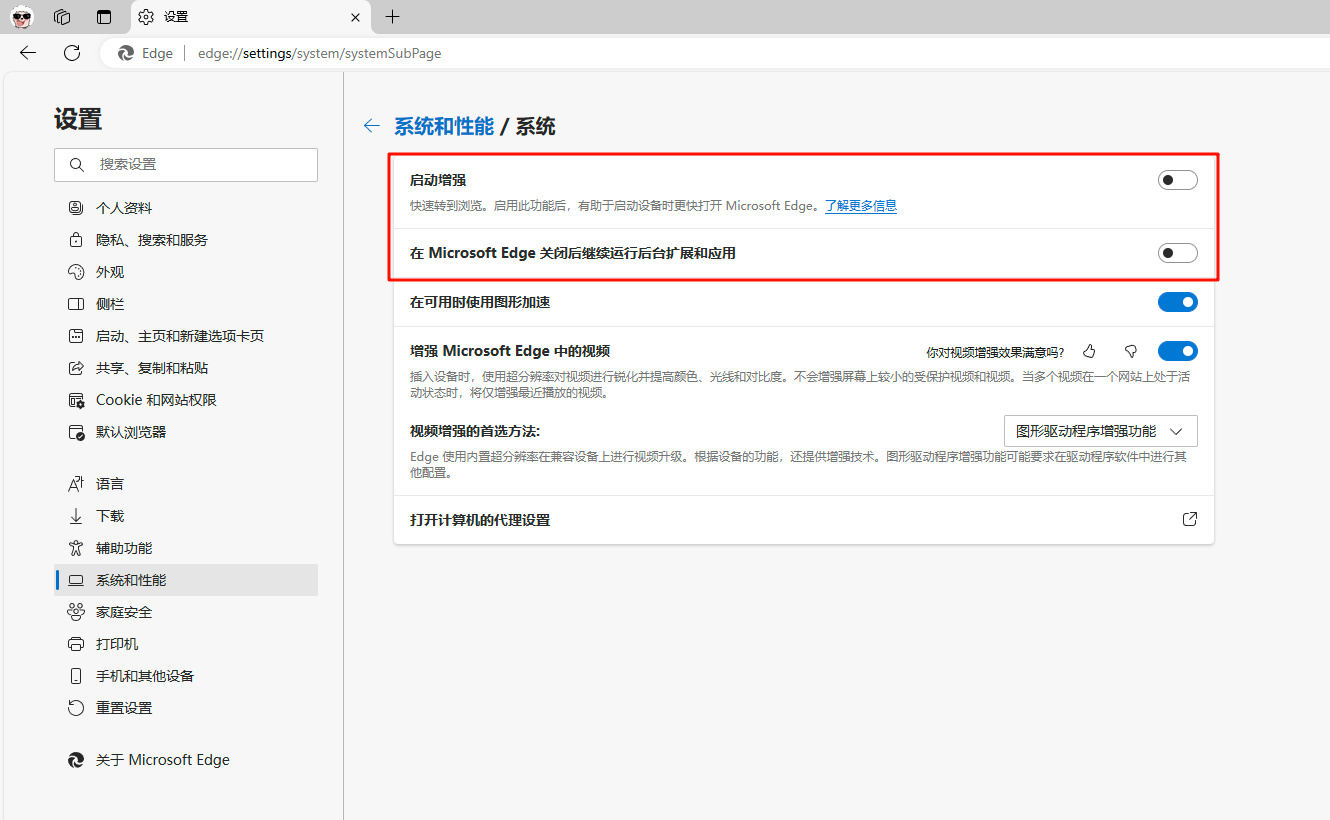Click the back arrow beside 系统和性能 heading
The image size is (1330, 820).
pyautogui.click(x=372, y=126)
